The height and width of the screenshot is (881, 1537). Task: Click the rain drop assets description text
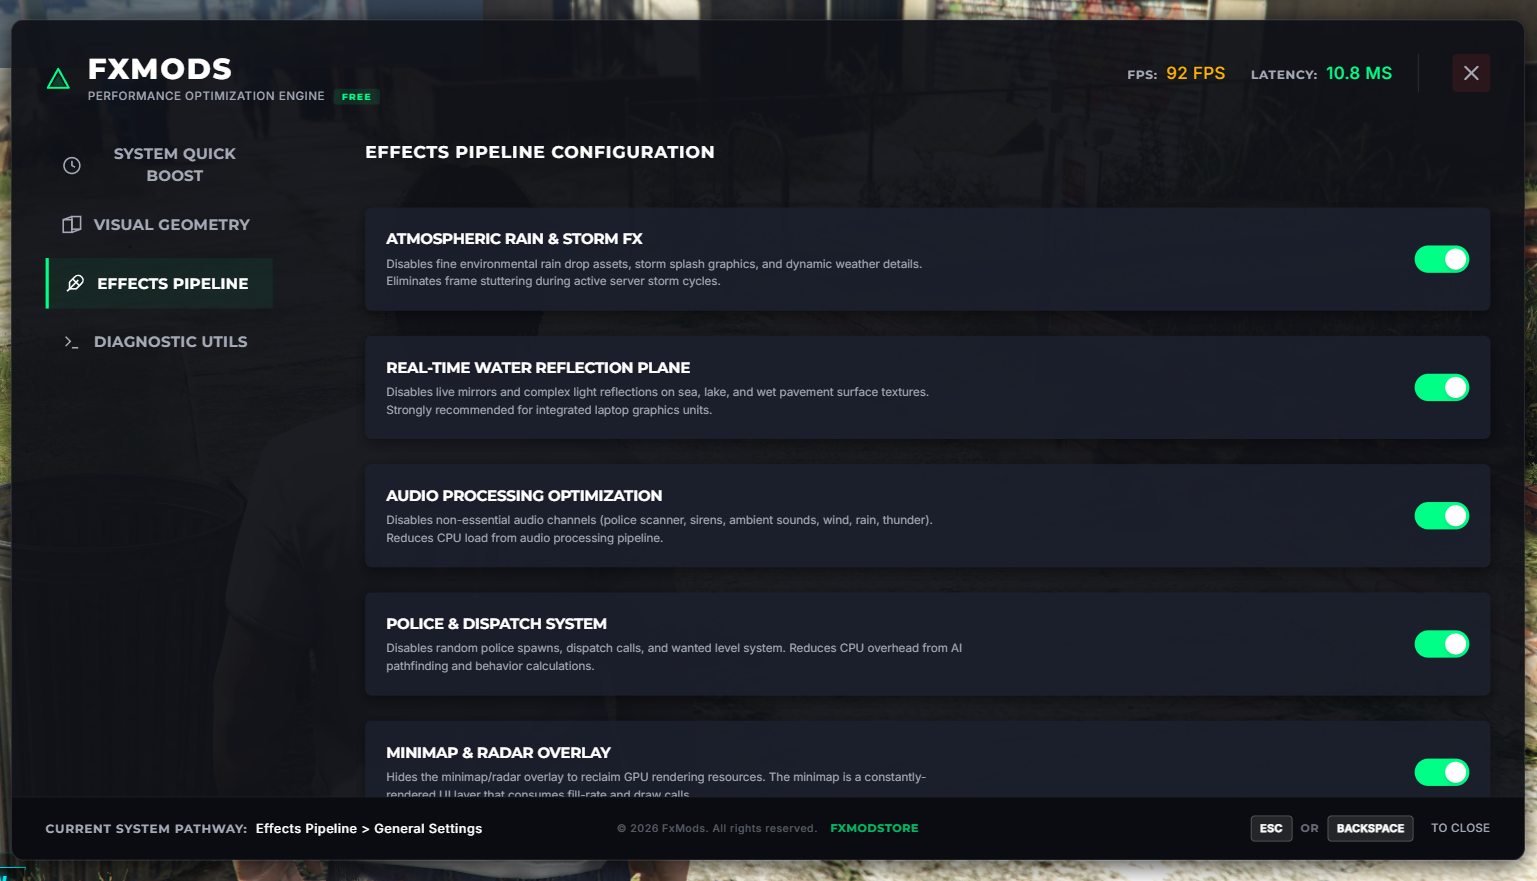[x=654, y=273]
